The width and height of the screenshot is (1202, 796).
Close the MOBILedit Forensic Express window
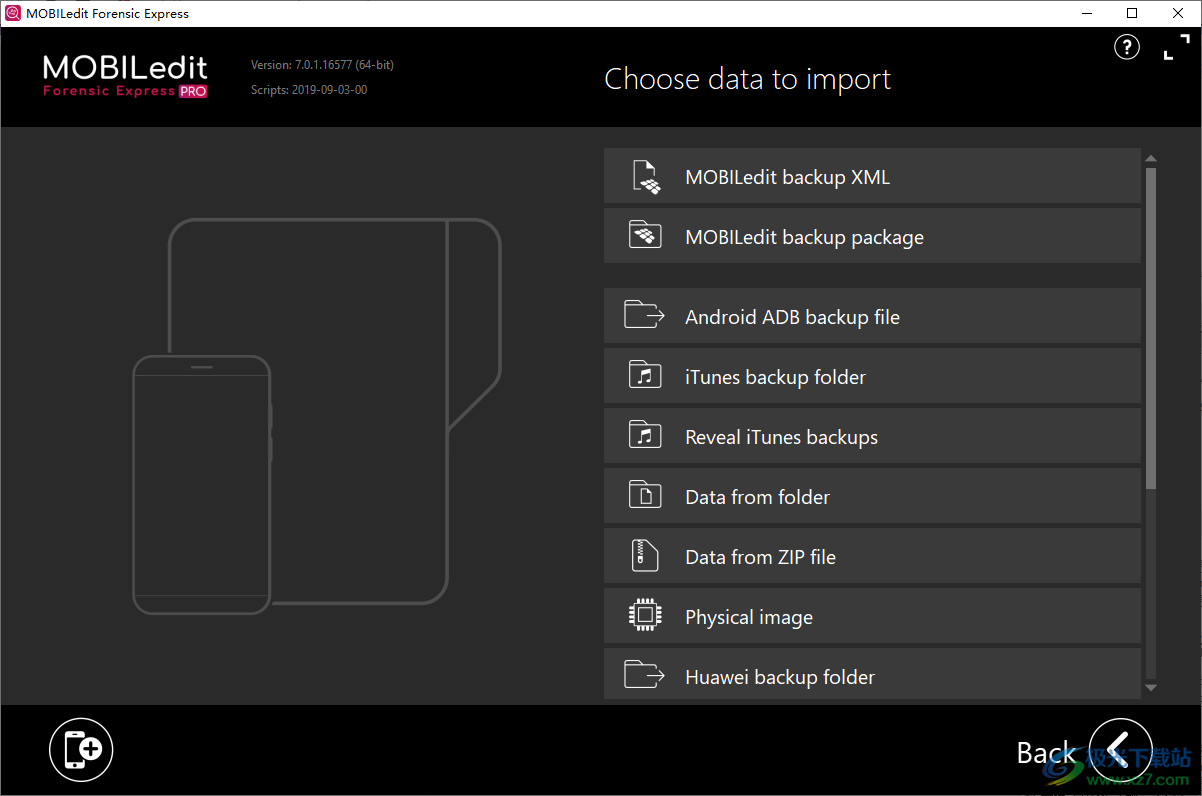click(1178, 13)
